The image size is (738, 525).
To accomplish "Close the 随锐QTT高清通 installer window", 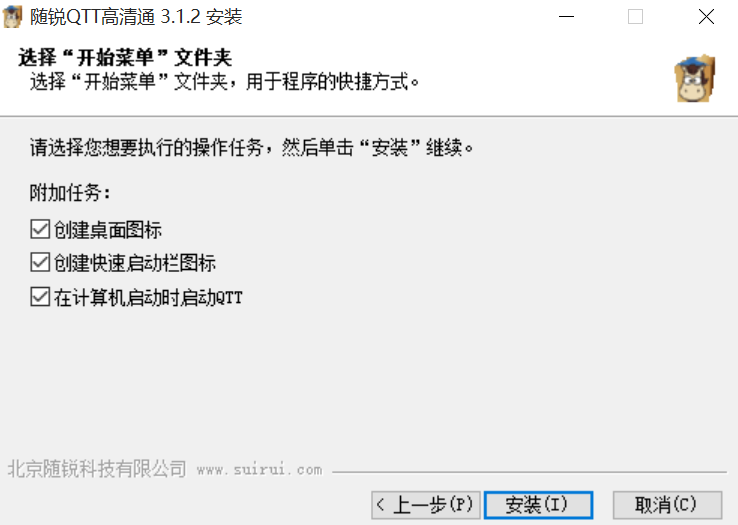I will [x=706, y=17].
